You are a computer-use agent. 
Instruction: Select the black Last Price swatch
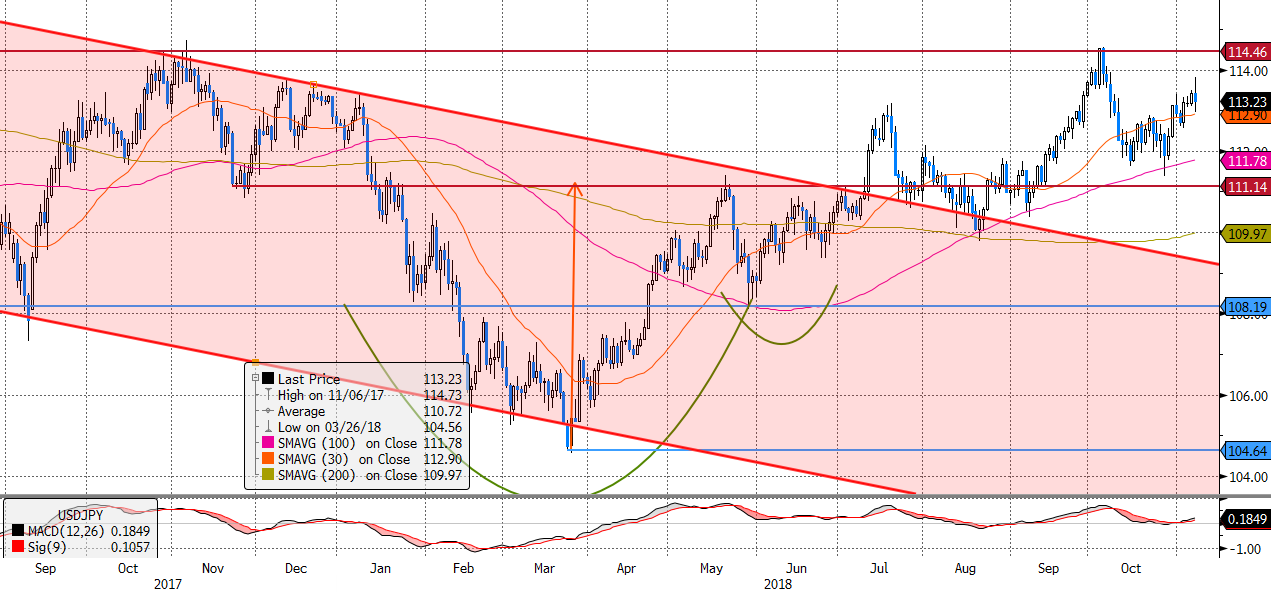(268, 380)
